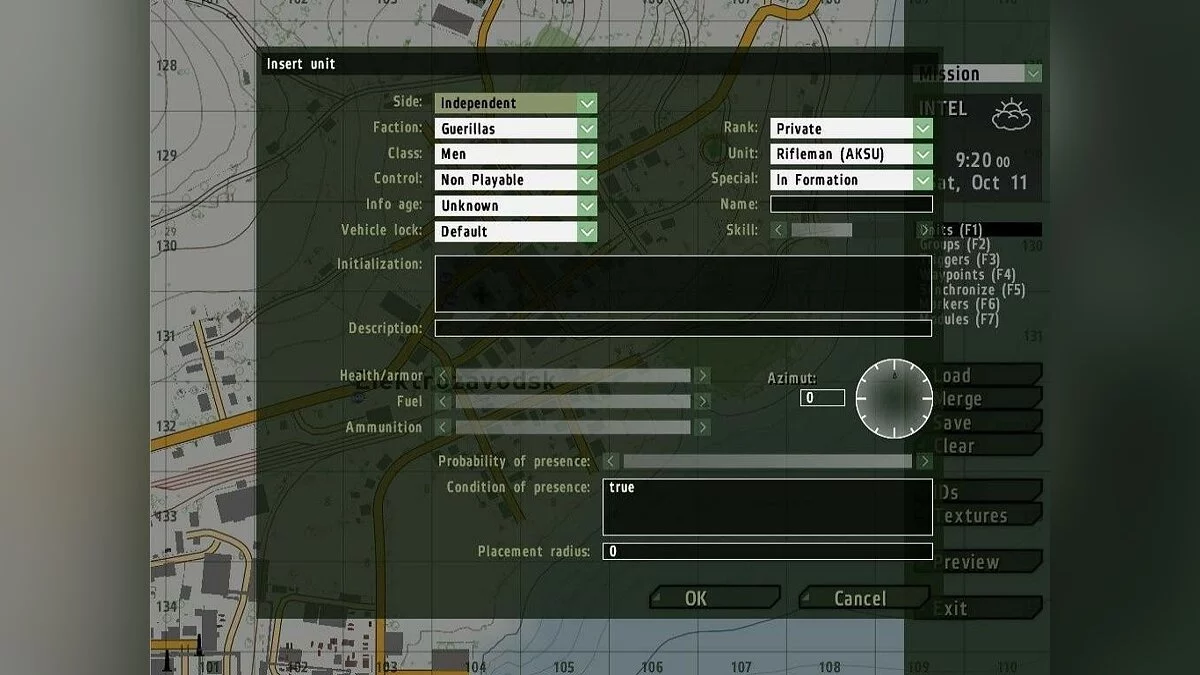Click the Probability of presence right arrow
Screen dimensions: 1200x675
pos(924,461)
